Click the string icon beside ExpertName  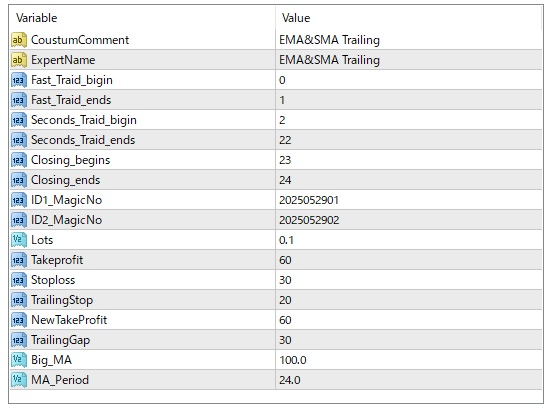click(19, 60)
